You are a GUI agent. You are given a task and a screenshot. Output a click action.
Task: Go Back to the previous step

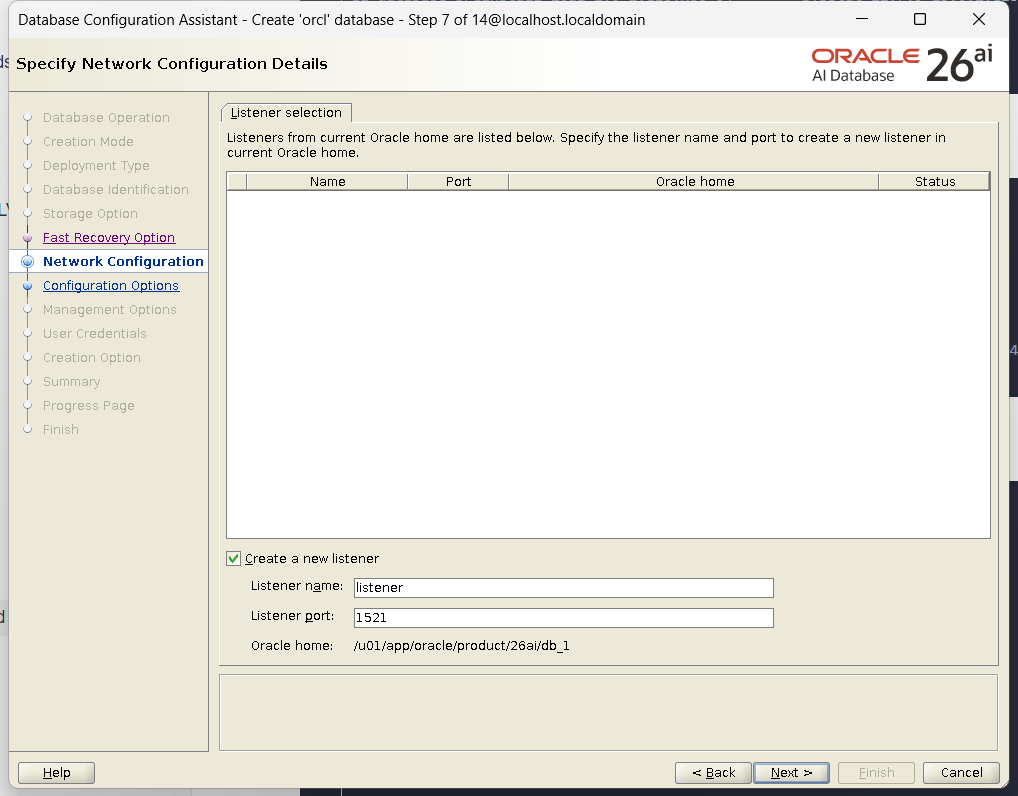pos(713,773)
